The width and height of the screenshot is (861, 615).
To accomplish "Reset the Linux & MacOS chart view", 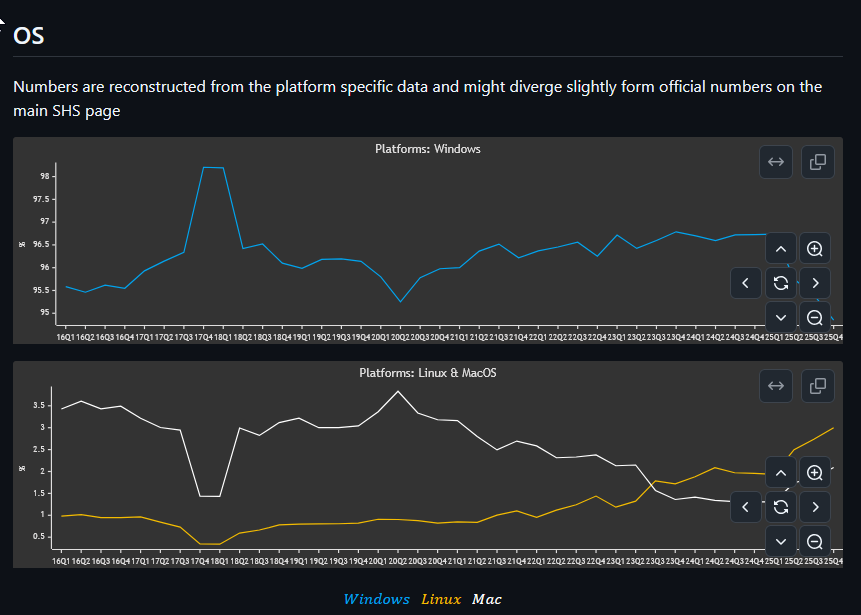I will 781,506.
